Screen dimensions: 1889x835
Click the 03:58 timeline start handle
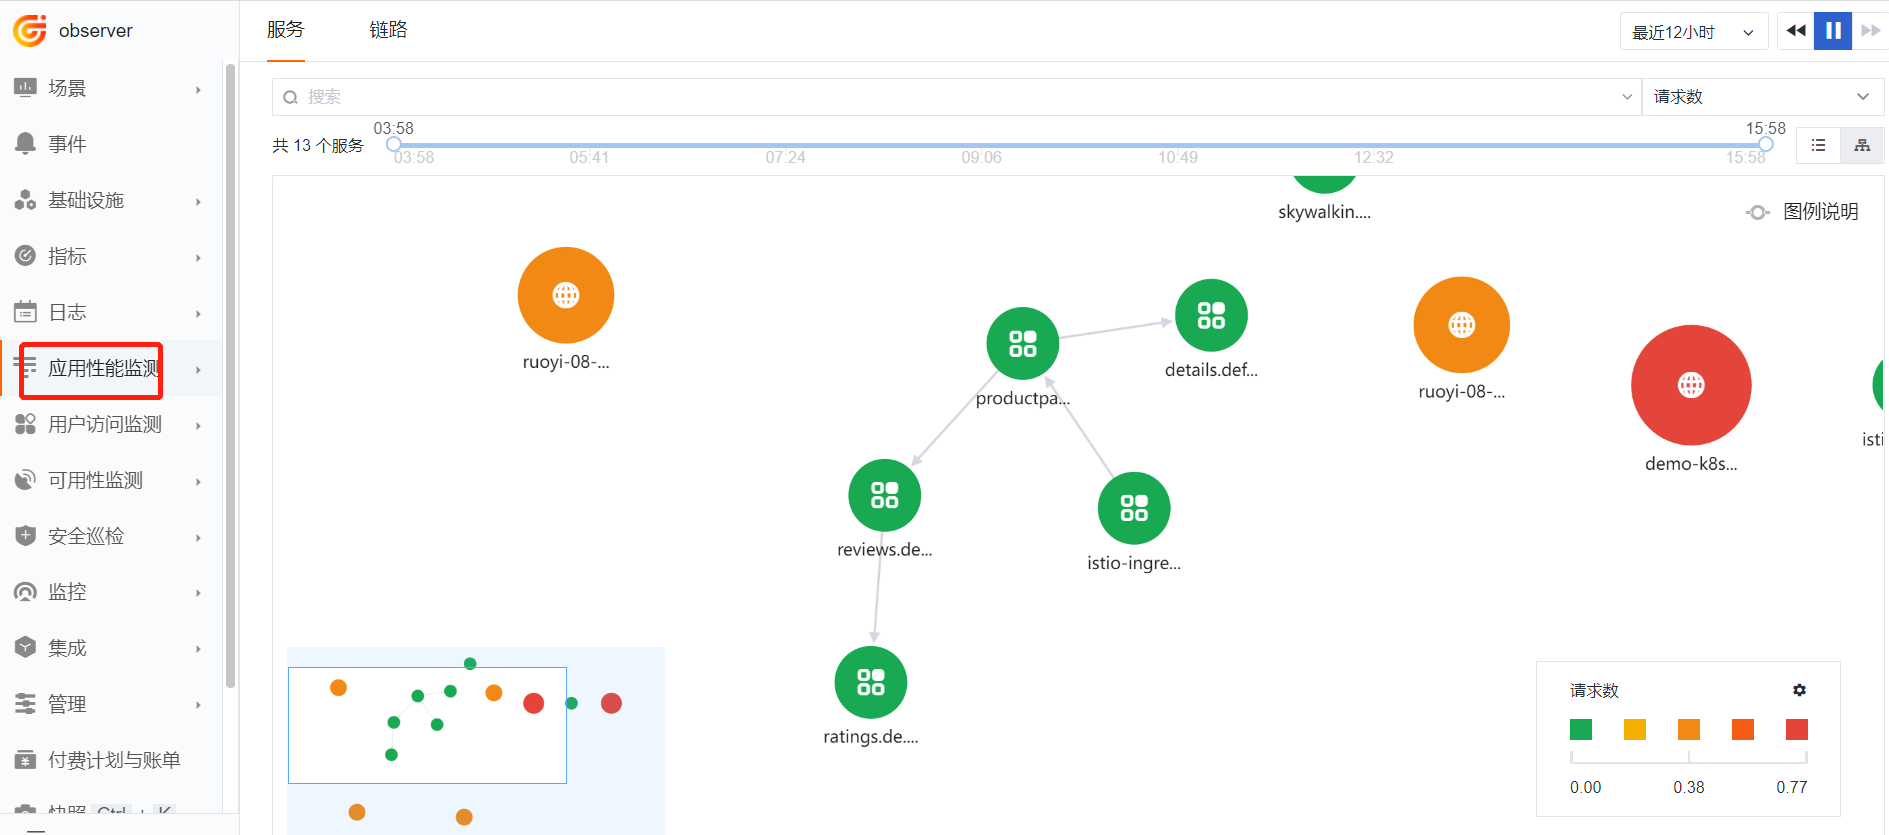pyautogui.click(x=394, y=144)
